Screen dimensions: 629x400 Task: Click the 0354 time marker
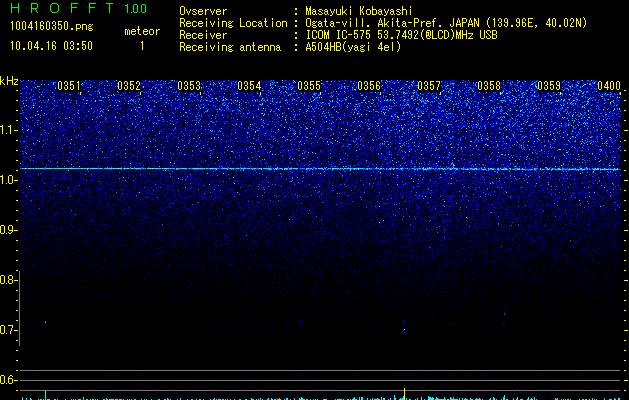(x=249, y=86)
